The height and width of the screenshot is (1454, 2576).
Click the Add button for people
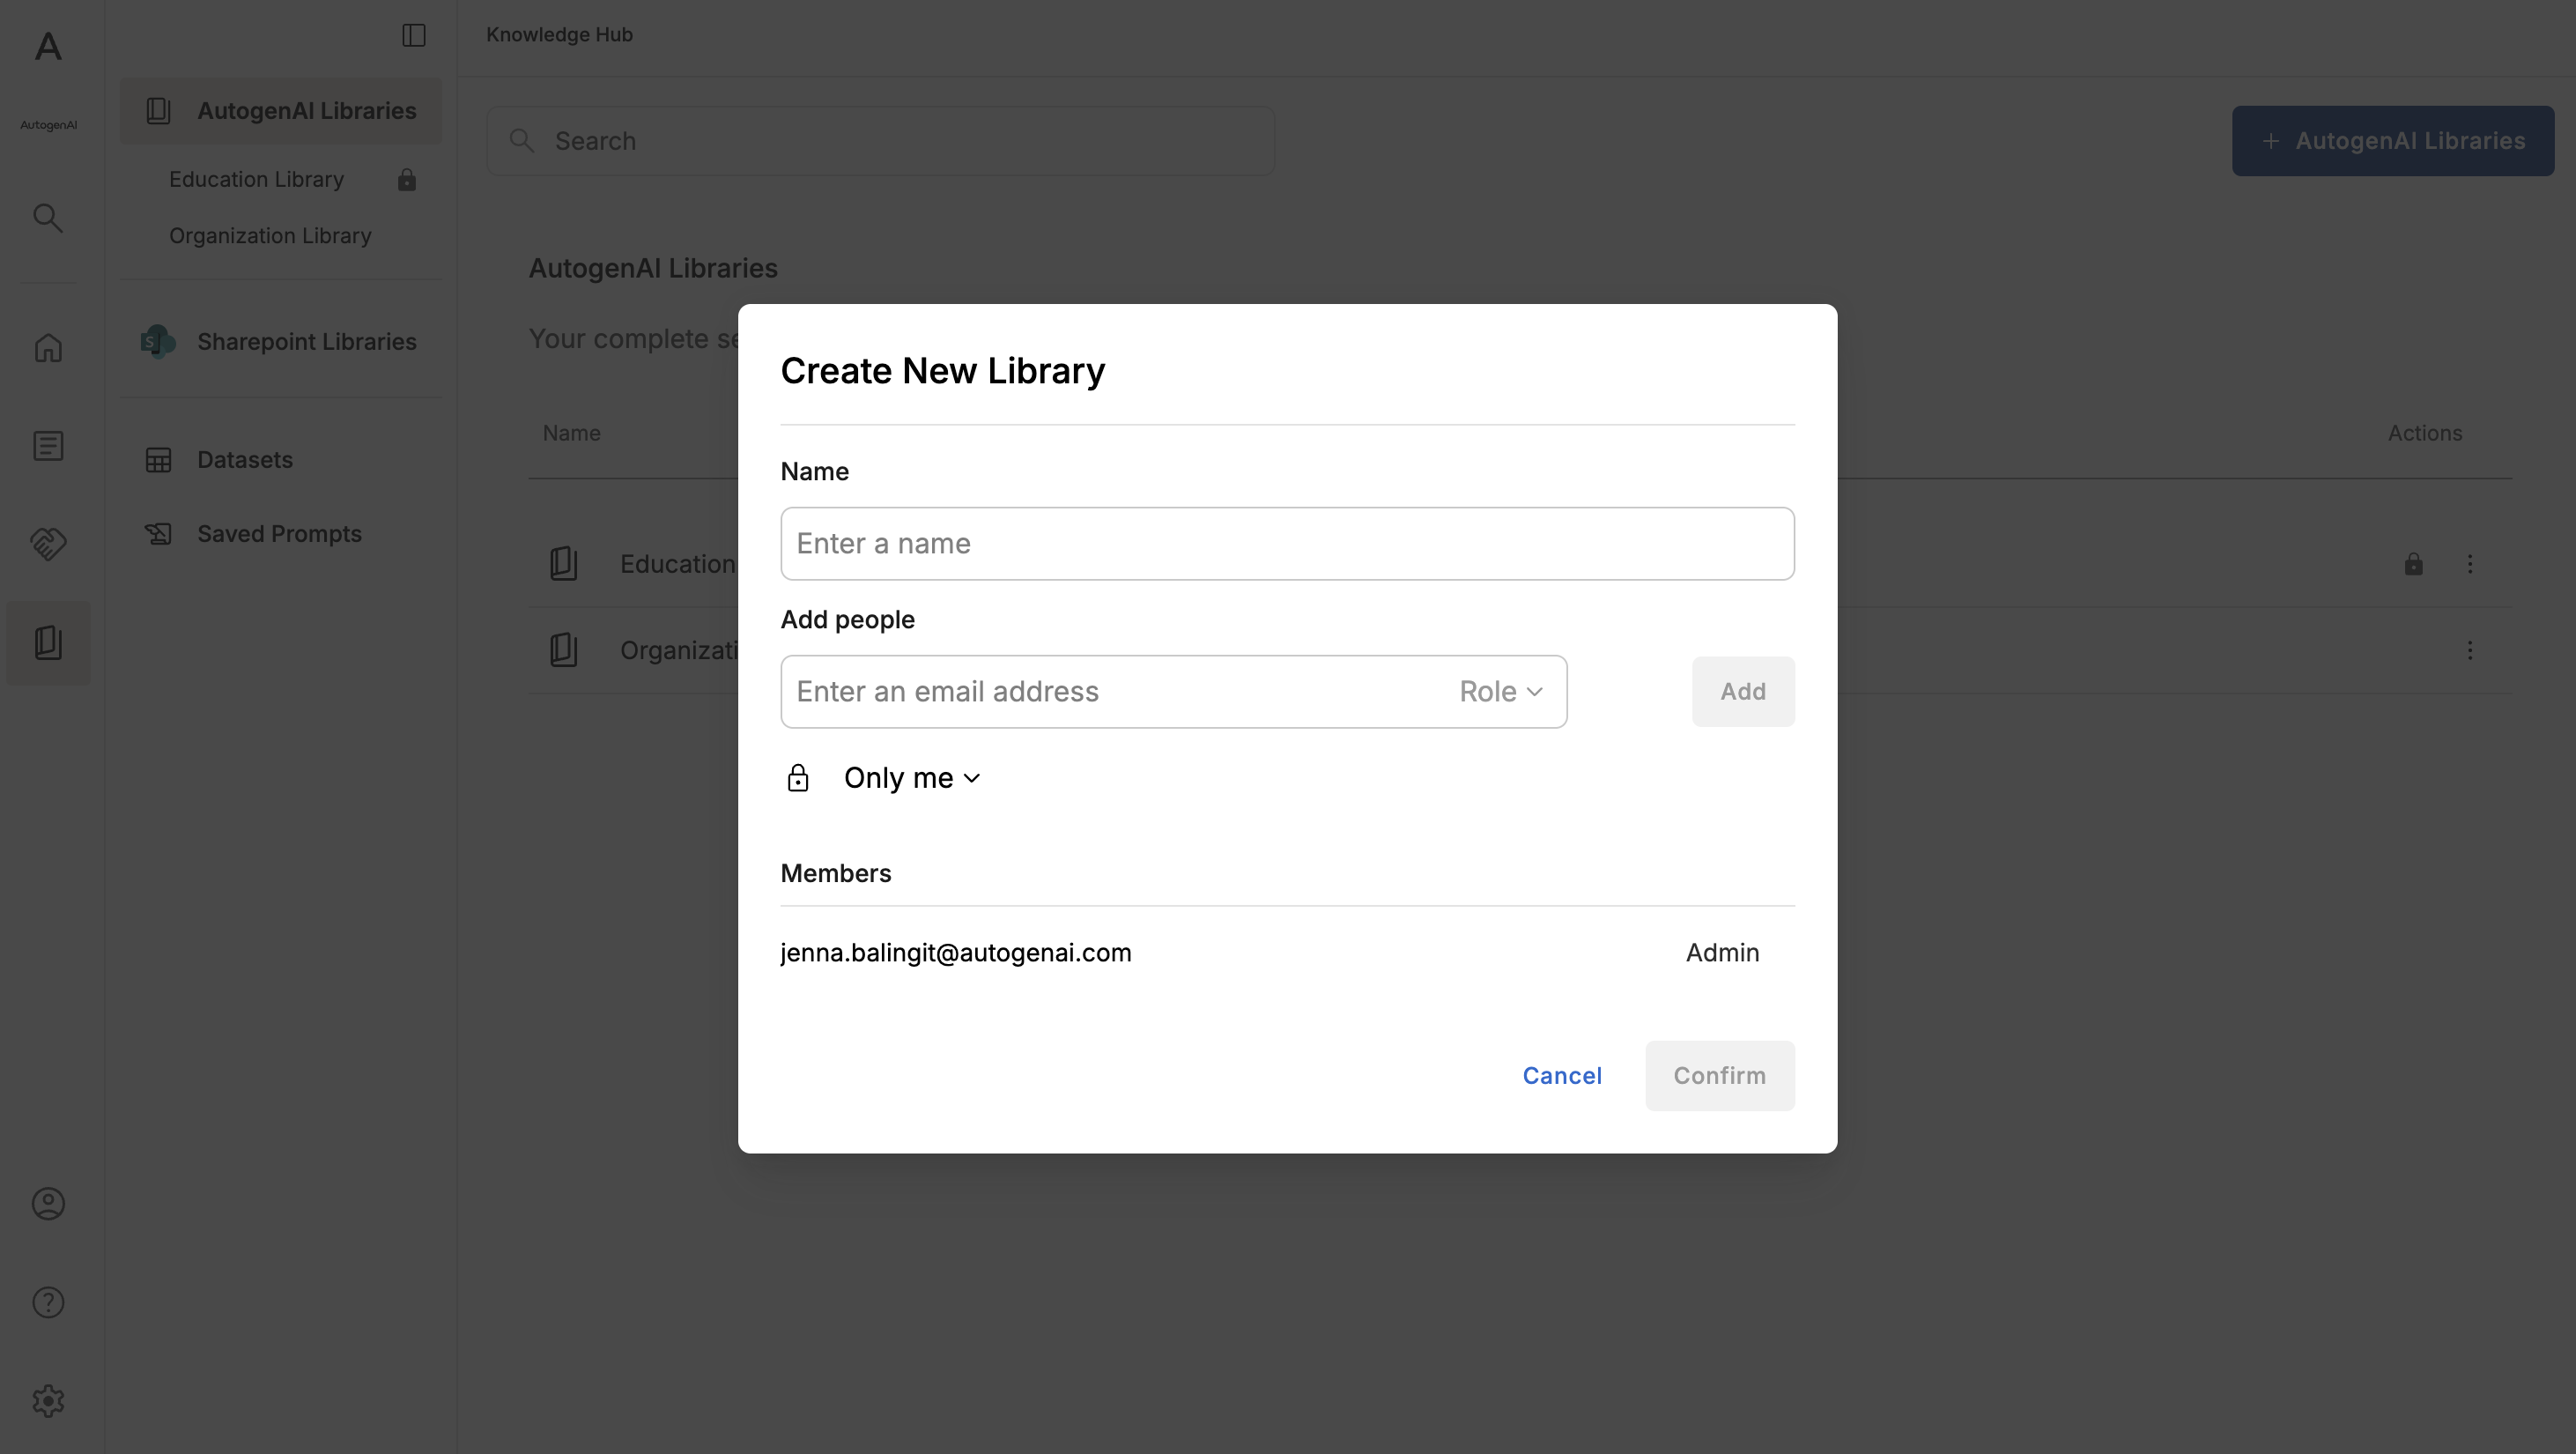[1743, 692]
